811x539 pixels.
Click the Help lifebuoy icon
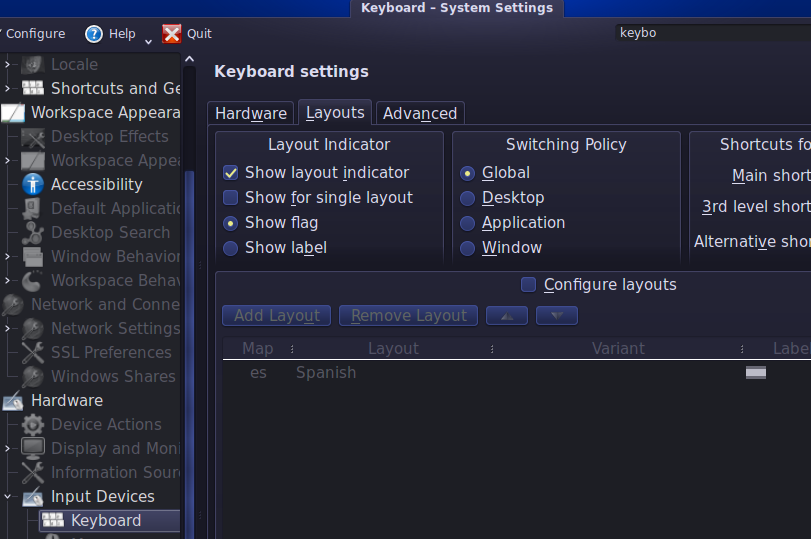(94, 34)
